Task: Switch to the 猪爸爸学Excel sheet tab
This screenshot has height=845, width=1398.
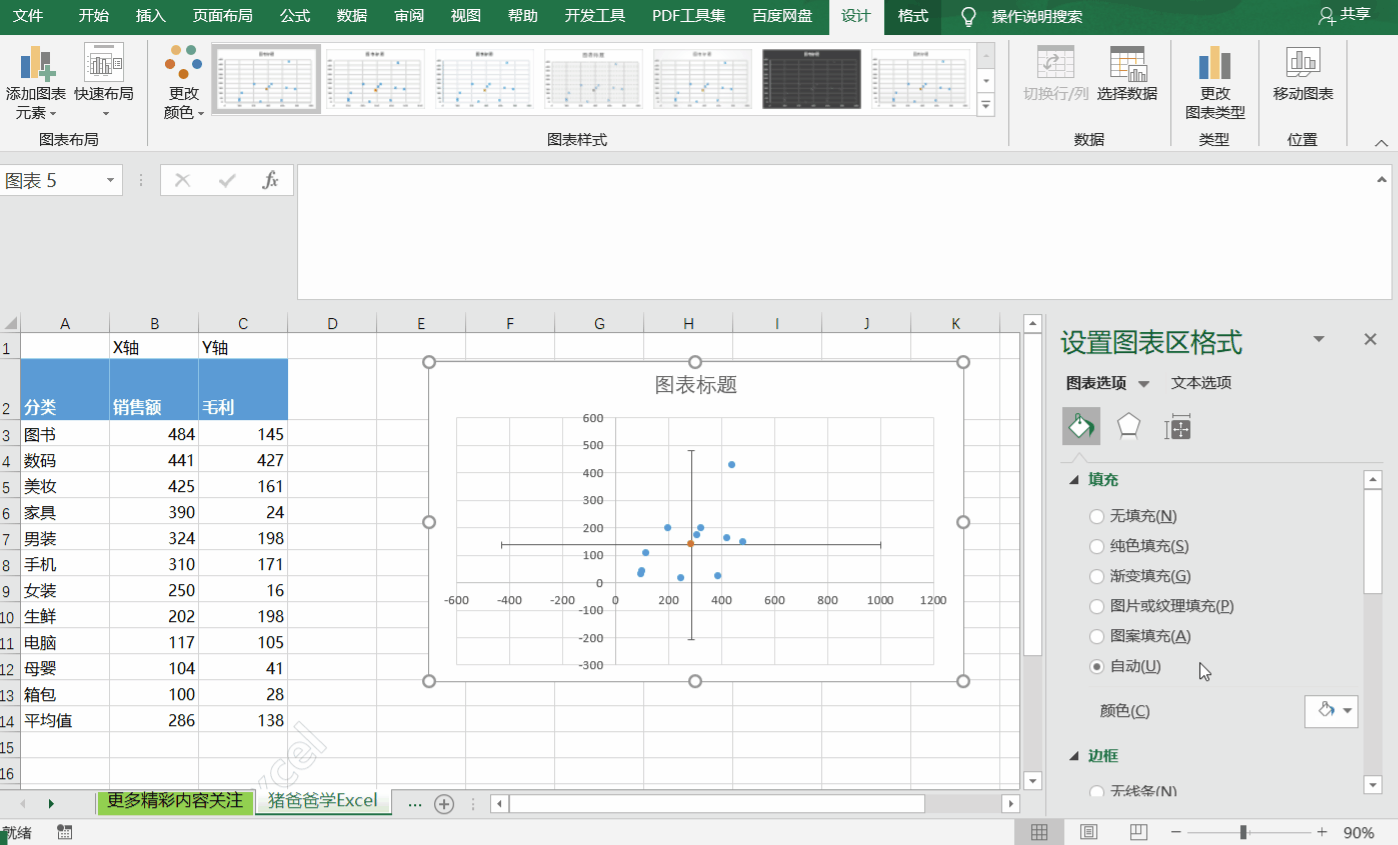Action: [323, 801]
